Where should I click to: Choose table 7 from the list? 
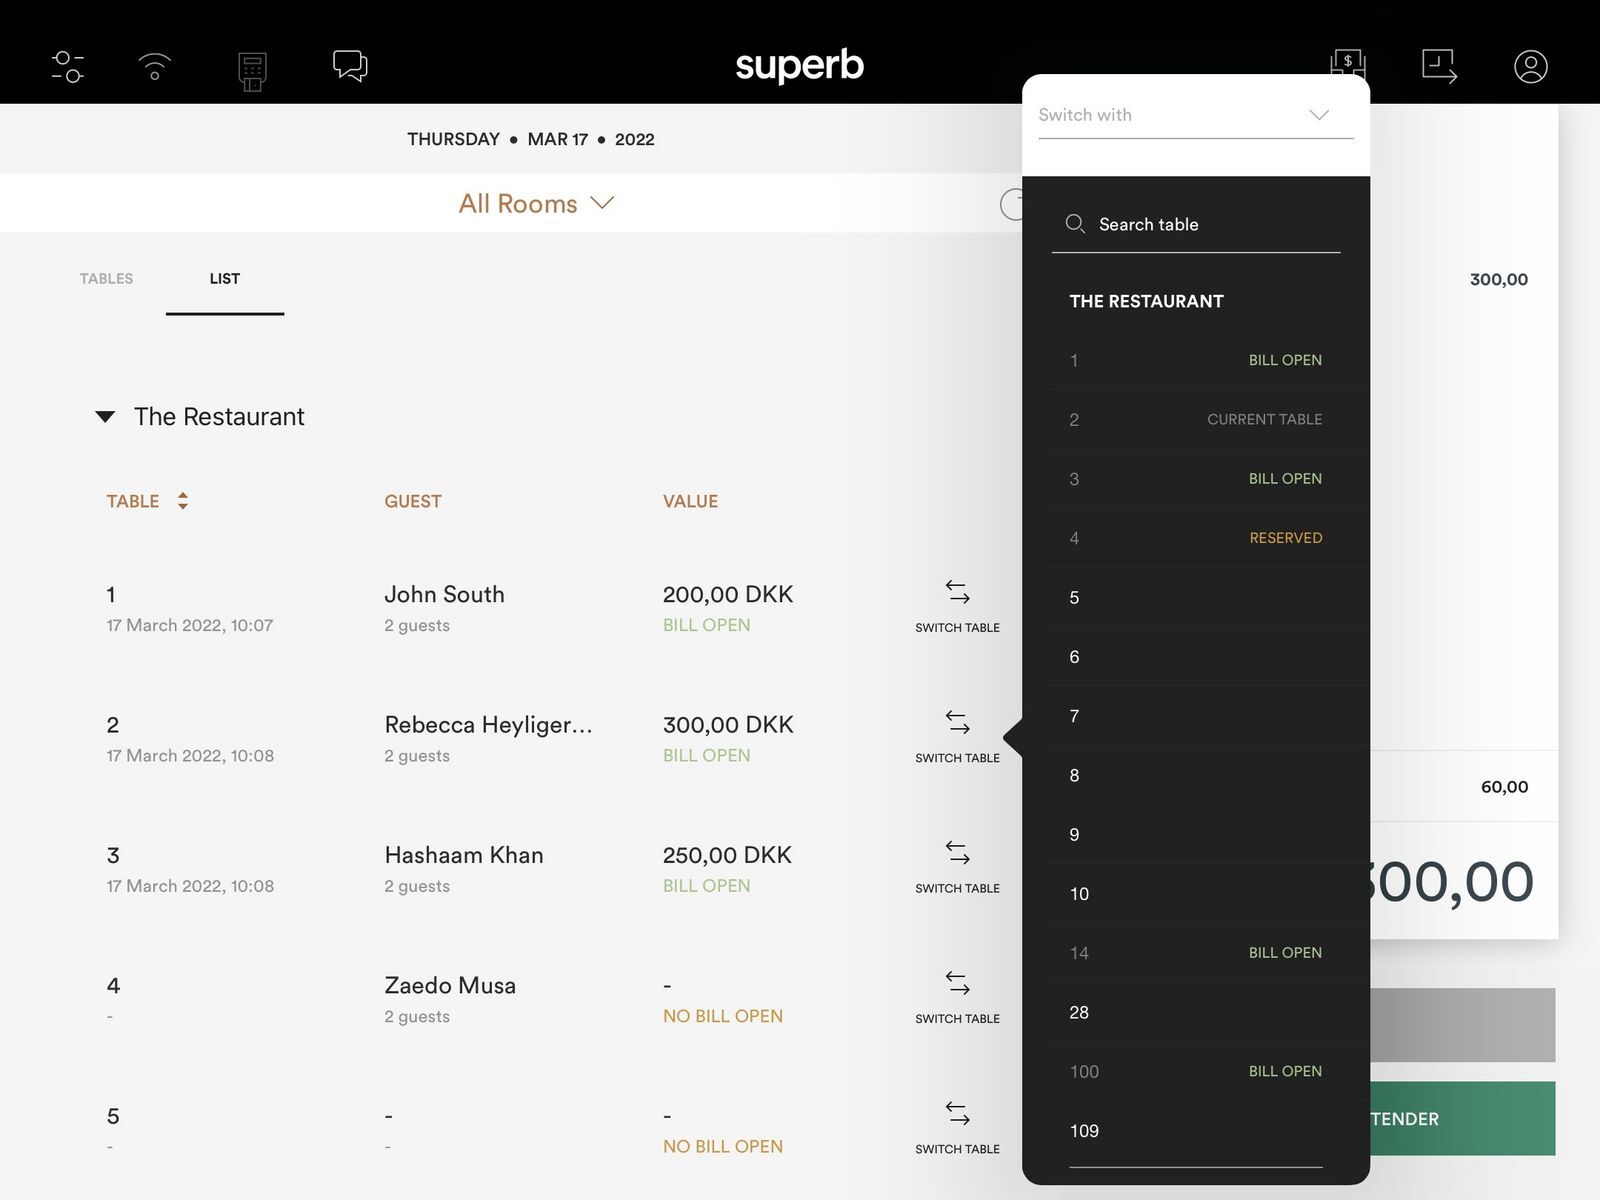(x=1195, y=716)
